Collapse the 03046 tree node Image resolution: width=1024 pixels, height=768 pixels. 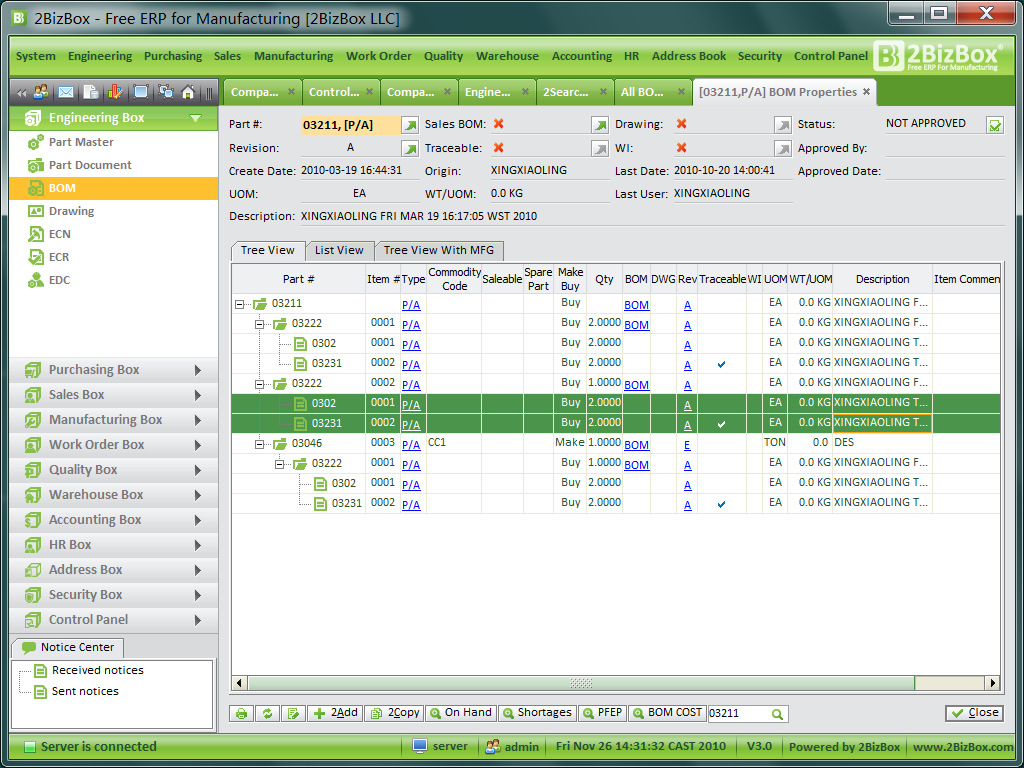259,444
